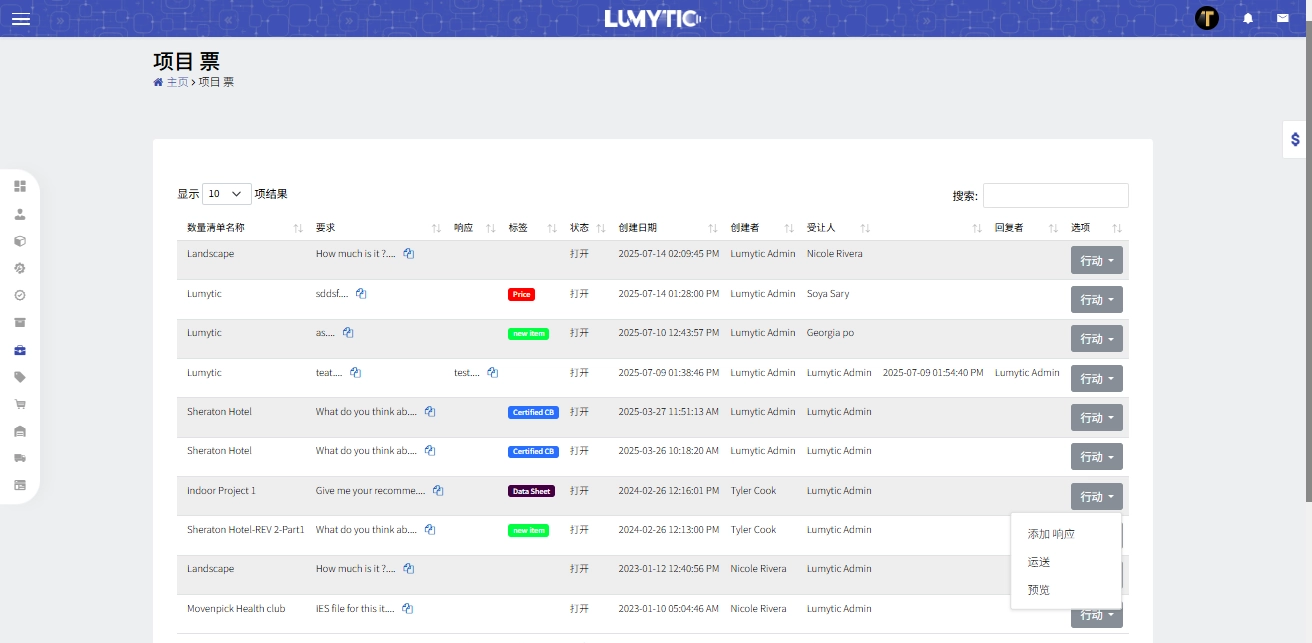
Task: Sort by 要求 column
Action: [x=436, y=228]
